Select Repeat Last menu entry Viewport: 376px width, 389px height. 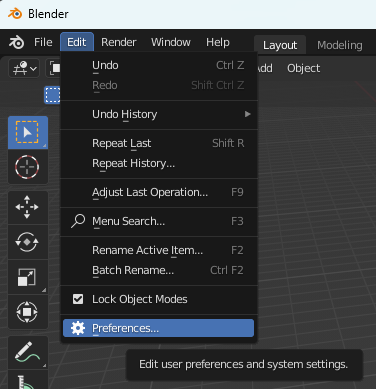tap(159, 143)
